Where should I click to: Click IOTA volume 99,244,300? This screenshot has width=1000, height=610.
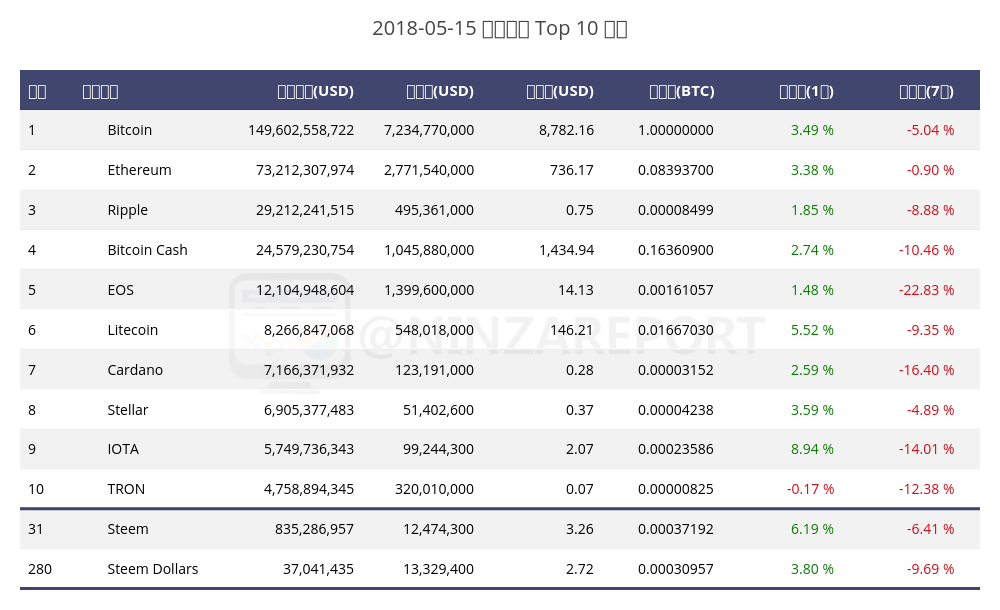click(438, 449)
